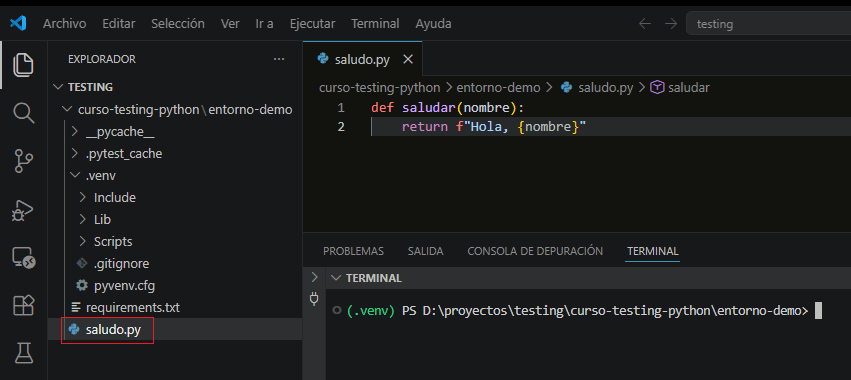851x380 pixels.
Task: Select the TERMINAL panel tab
Action: (652, 251)
